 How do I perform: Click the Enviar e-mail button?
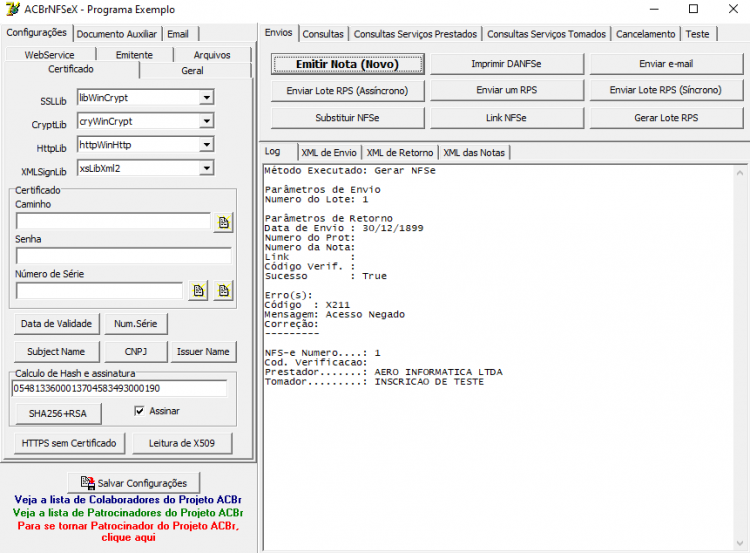[x=666, y=64]
